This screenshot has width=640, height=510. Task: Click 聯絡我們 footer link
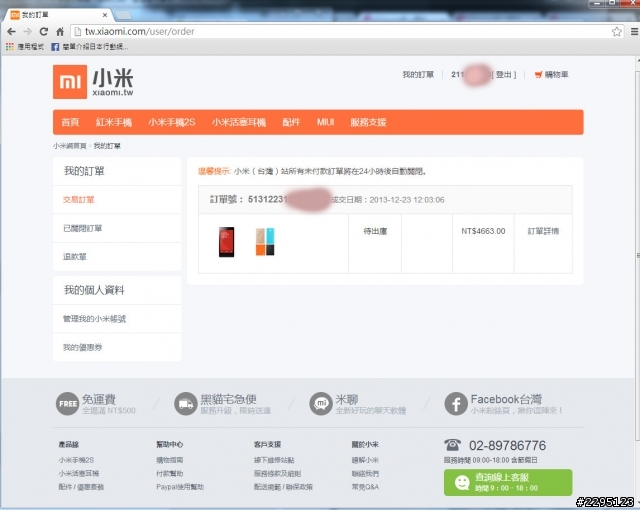tap(365, 474)
